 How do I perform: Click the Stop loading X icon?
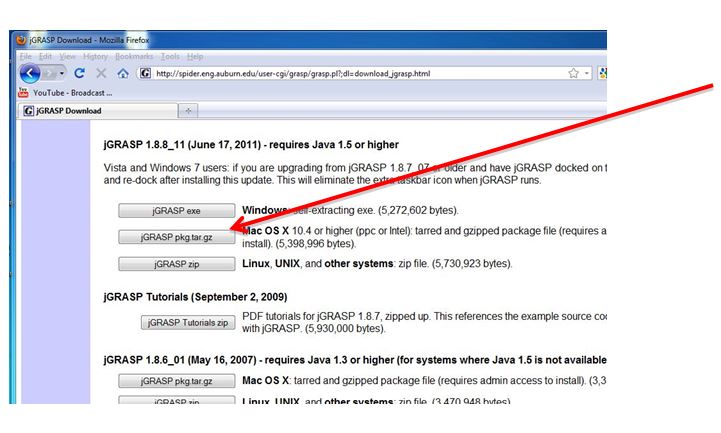101,73
